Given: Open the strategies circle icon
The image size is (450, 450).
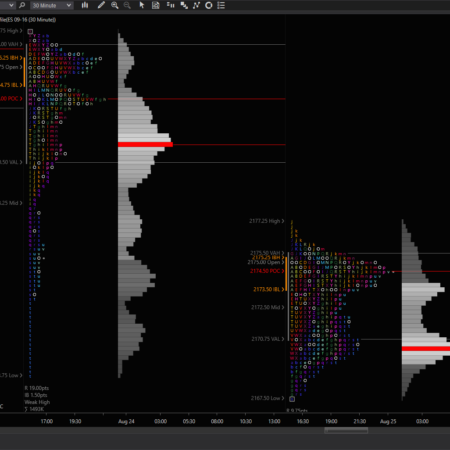Looking at the screenshot, I should point(209,5).
